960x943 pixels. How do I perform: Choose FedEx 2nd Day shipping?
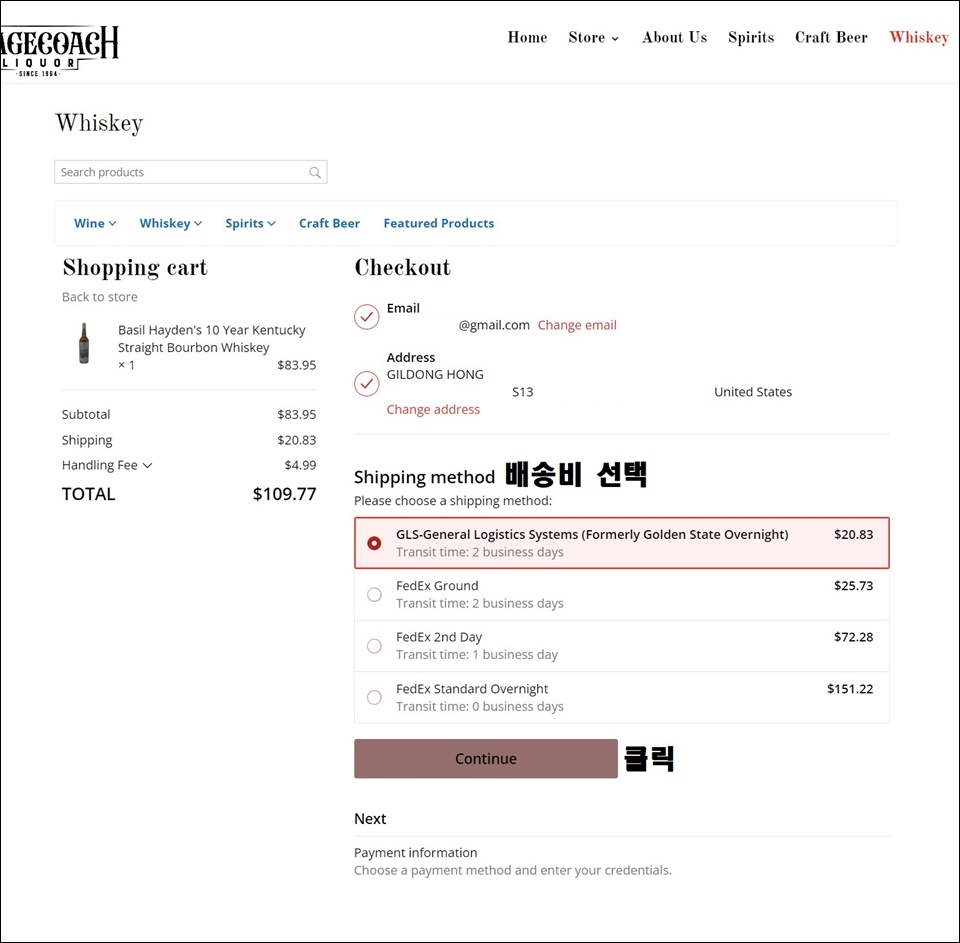click(x=621, y=646)
